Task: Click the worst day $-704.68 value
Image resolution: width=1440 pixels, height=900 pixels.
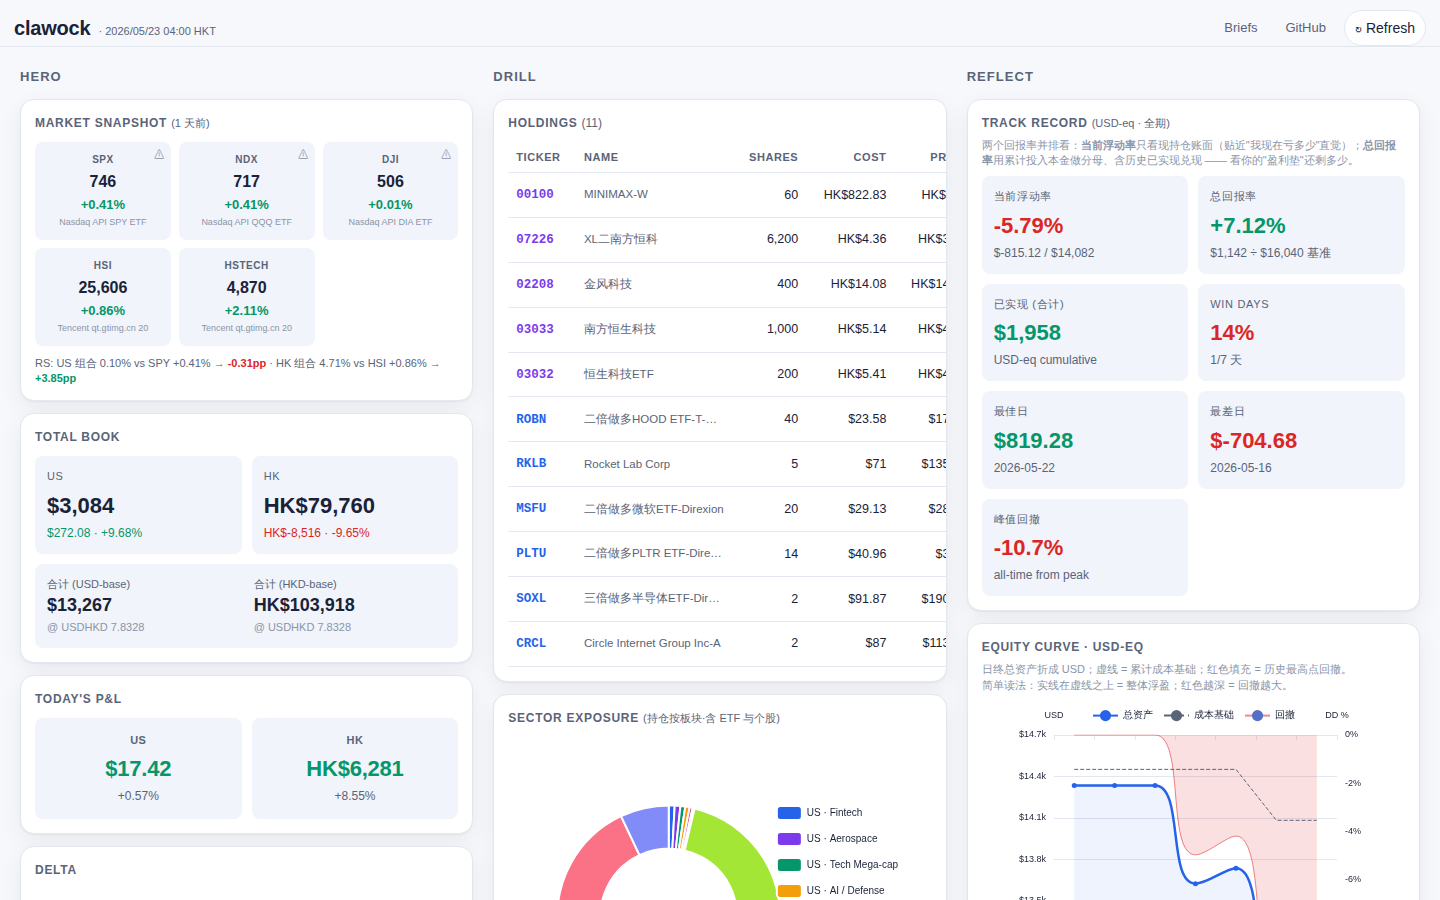Action: coord(1253,441)
